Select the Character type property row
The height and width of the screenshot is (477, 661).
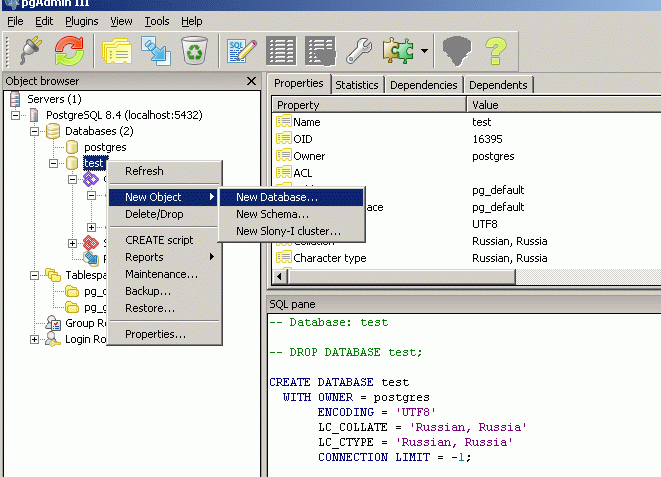[x=467, y=258]
